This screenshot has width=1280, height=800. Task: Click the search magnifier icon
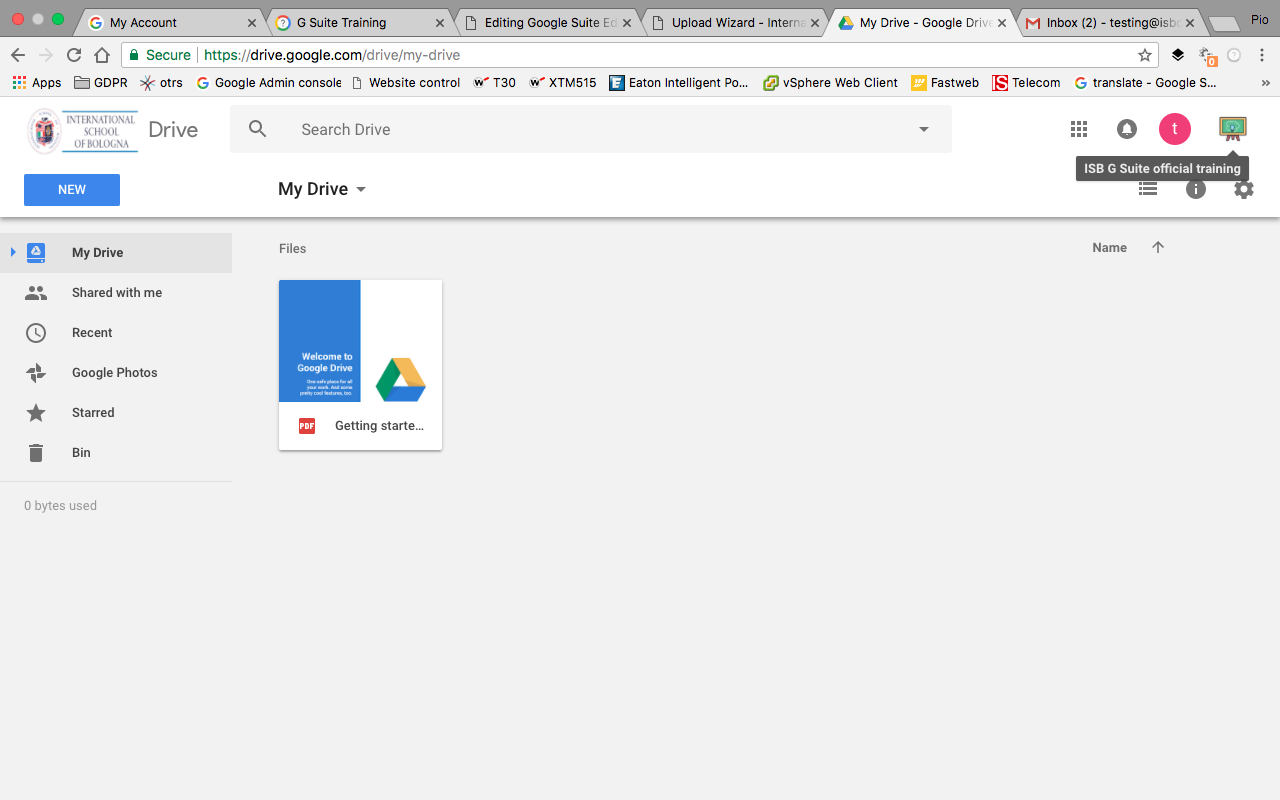click(x=258, y=129)
